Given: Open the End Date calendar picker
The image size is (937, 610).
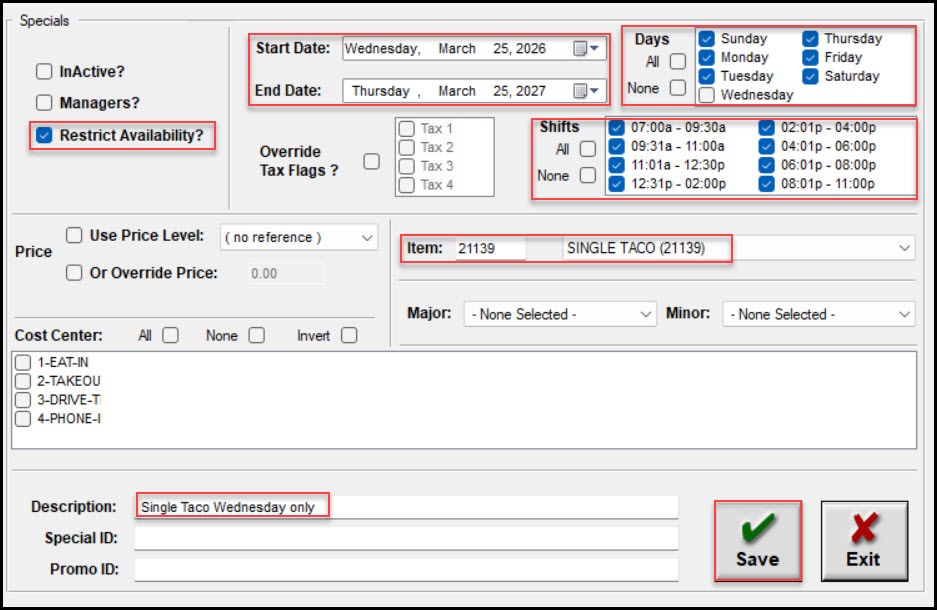Looking at the screenshot, I should (x=586, y=91).
